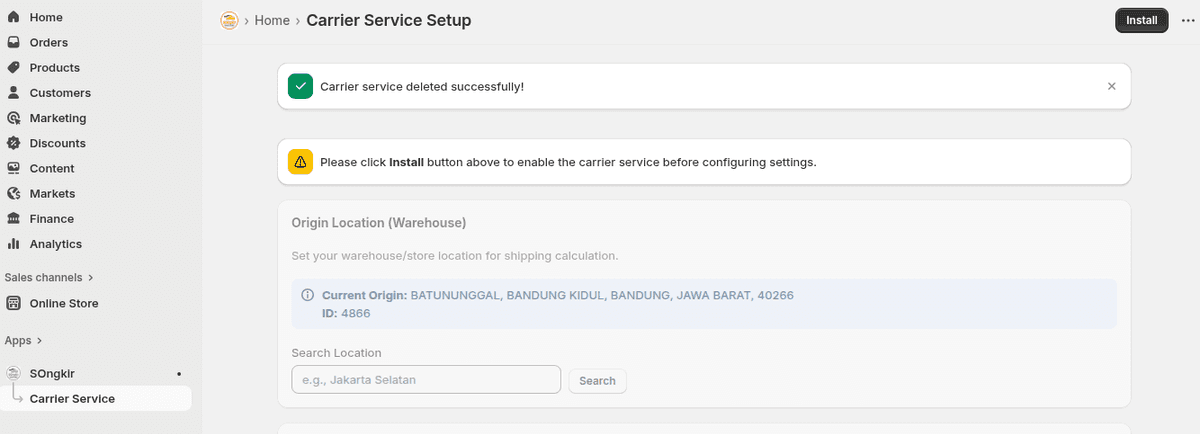
Task: Open Customers via the person icon
Action: click(13, 92)
